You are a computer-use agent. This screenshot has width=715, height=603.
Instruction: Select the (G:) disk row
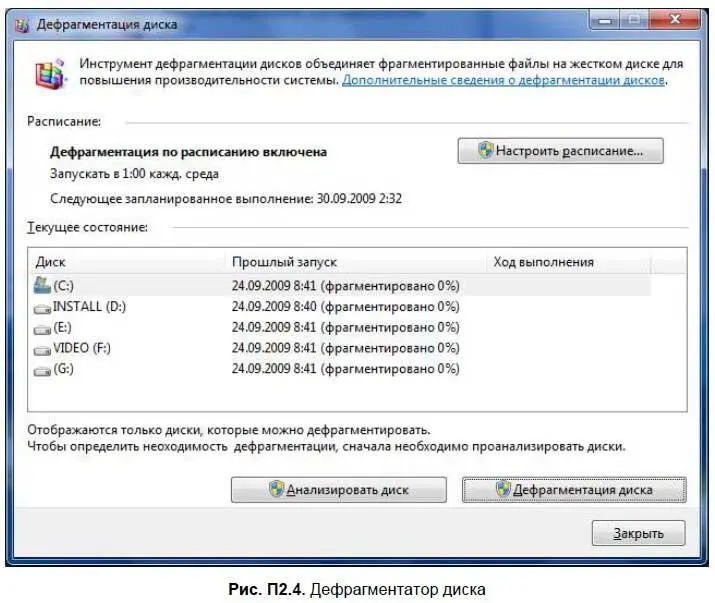click(341, 369)
